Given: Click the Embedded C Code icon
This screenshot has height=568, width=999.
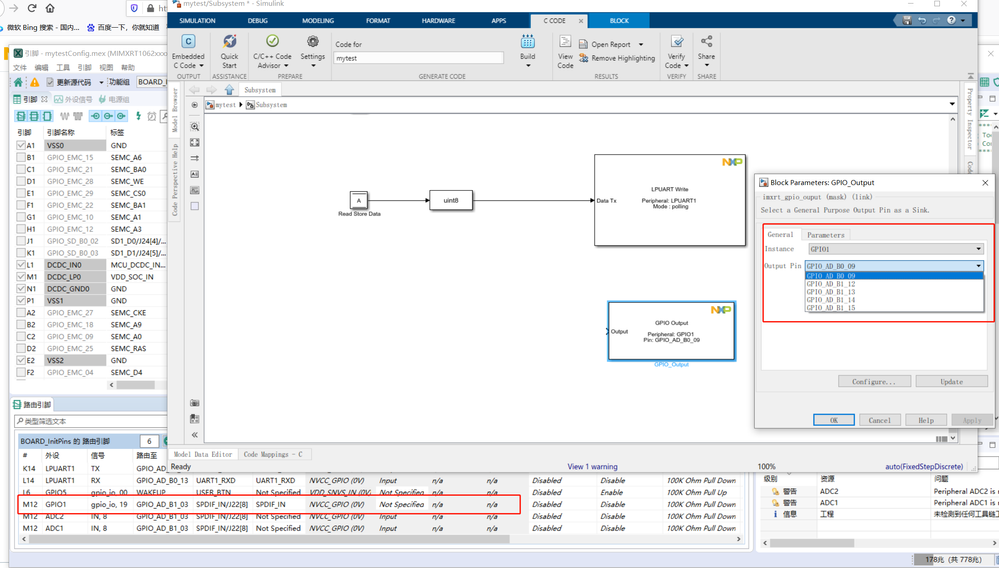Looking at the screenshot, I should [188, 42].
